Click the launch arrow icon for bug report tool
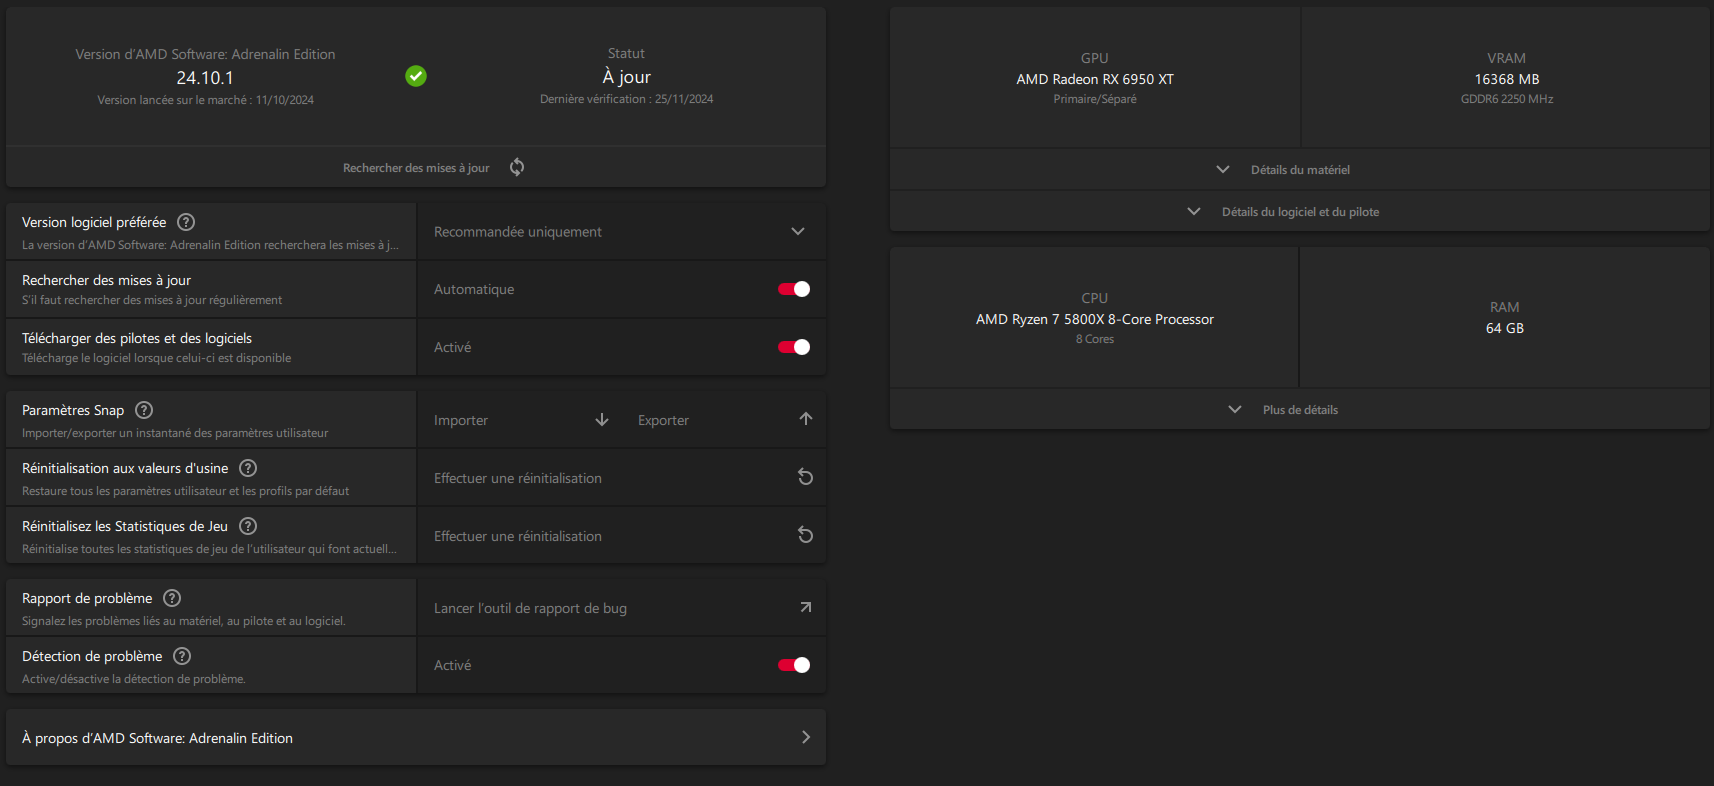The image size is (1714, 786). (x=805, y=608)
